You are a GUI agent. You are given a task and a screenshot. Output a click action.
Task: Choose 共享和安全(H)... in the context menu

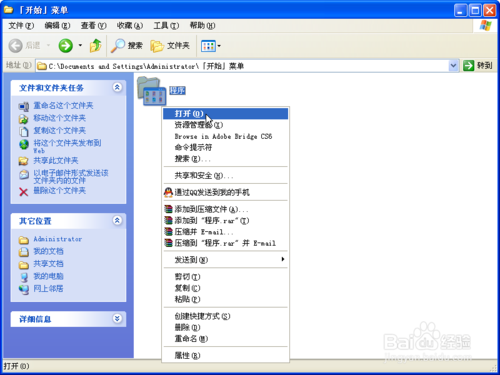click(226, 175)
